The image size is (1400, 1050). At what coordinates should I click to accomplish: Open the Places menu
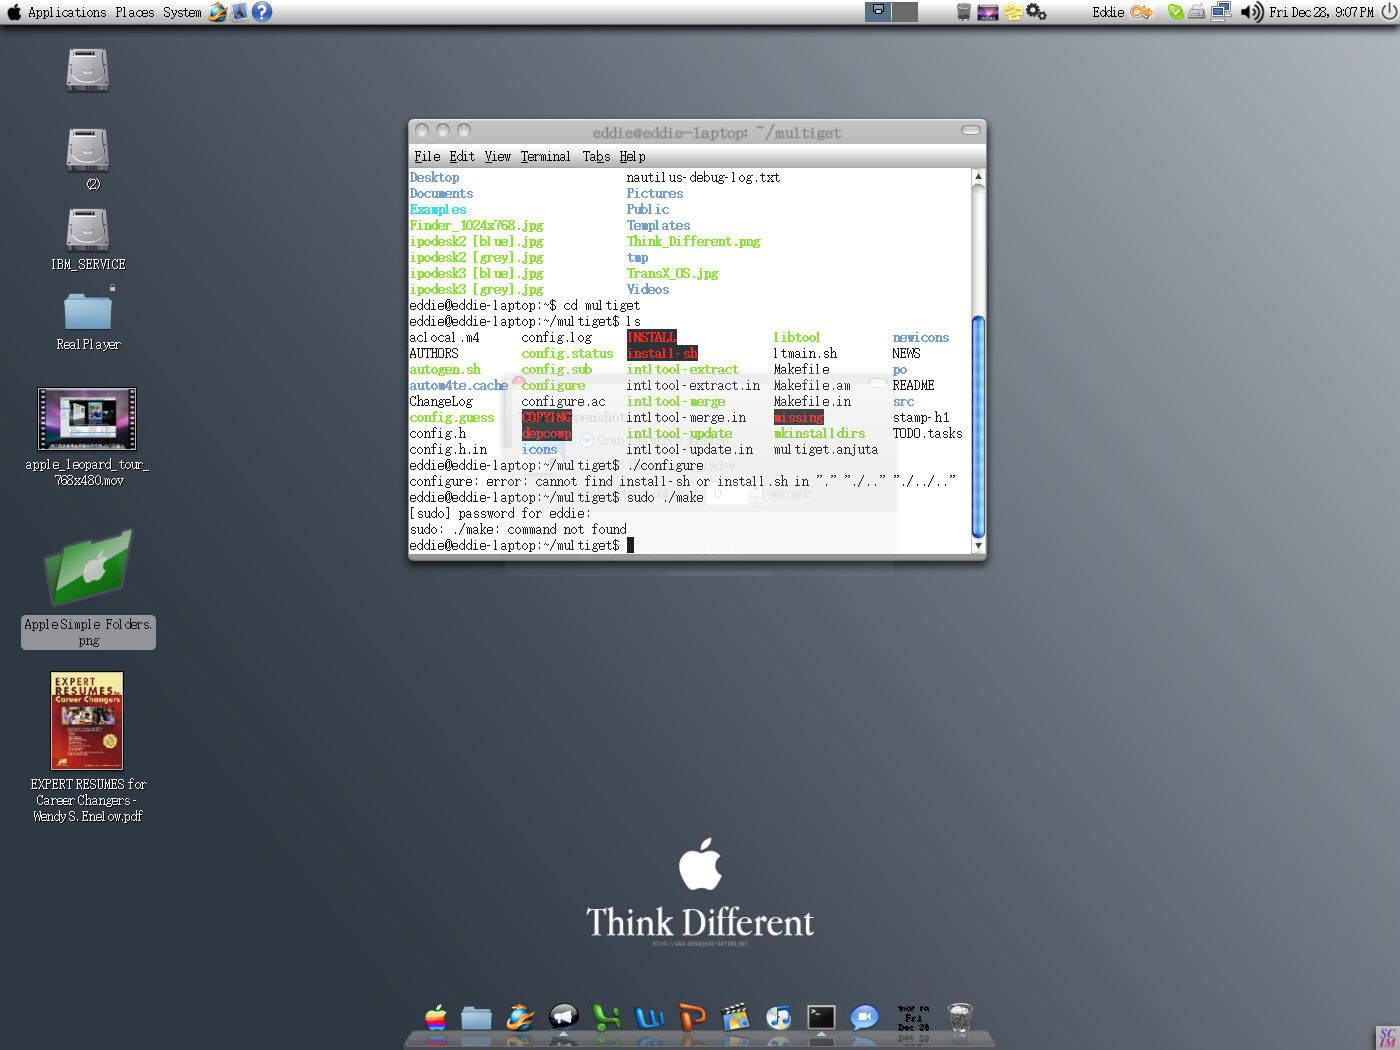pos(134,12)
